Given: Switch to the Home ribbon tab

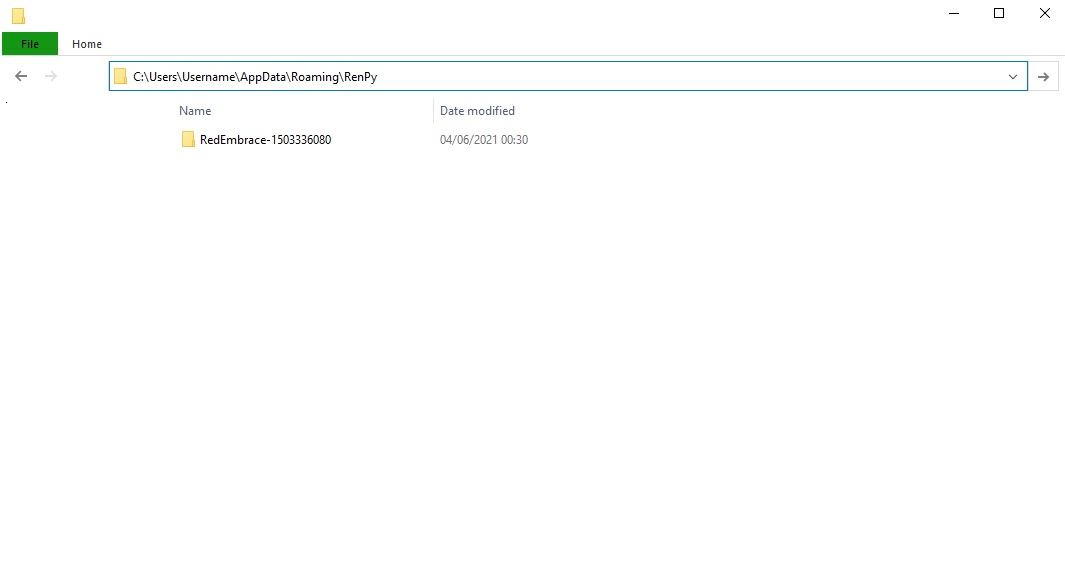Looking at the screenshot, I should tap(87, 44).
